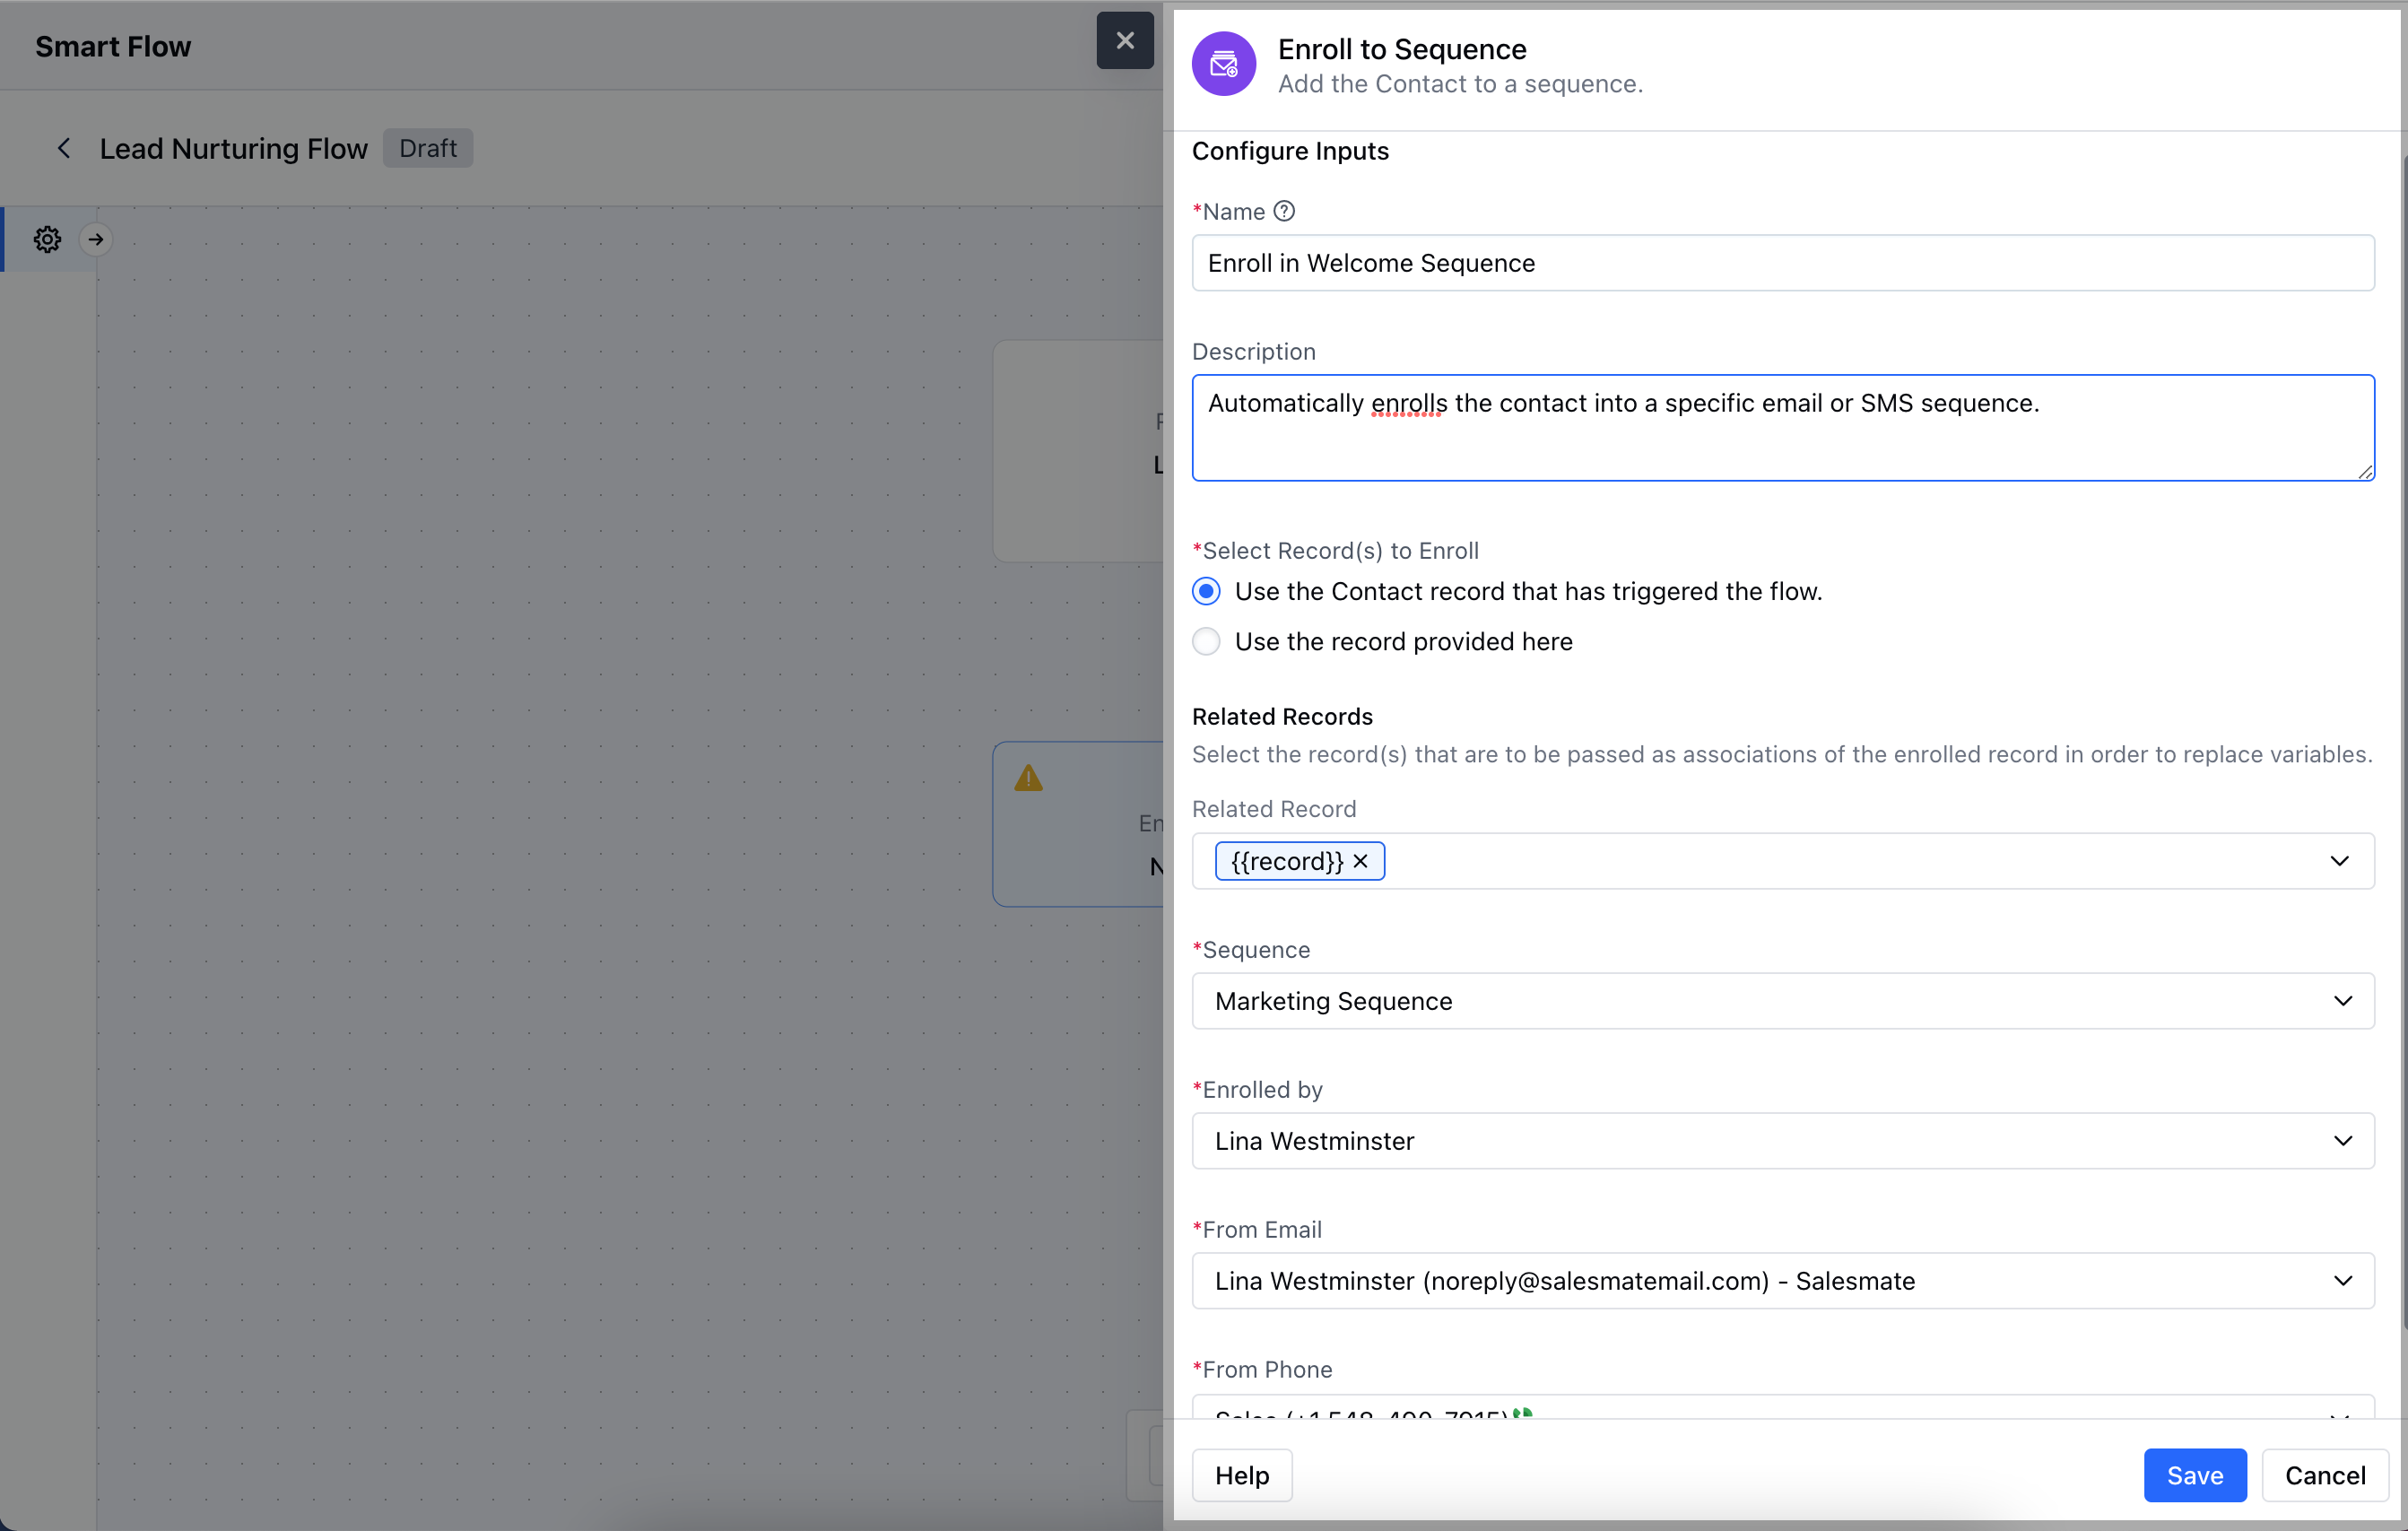This screenshot has width=2408, height=1531.
Task: Click the settings gear icon
Action: point(47,239)
